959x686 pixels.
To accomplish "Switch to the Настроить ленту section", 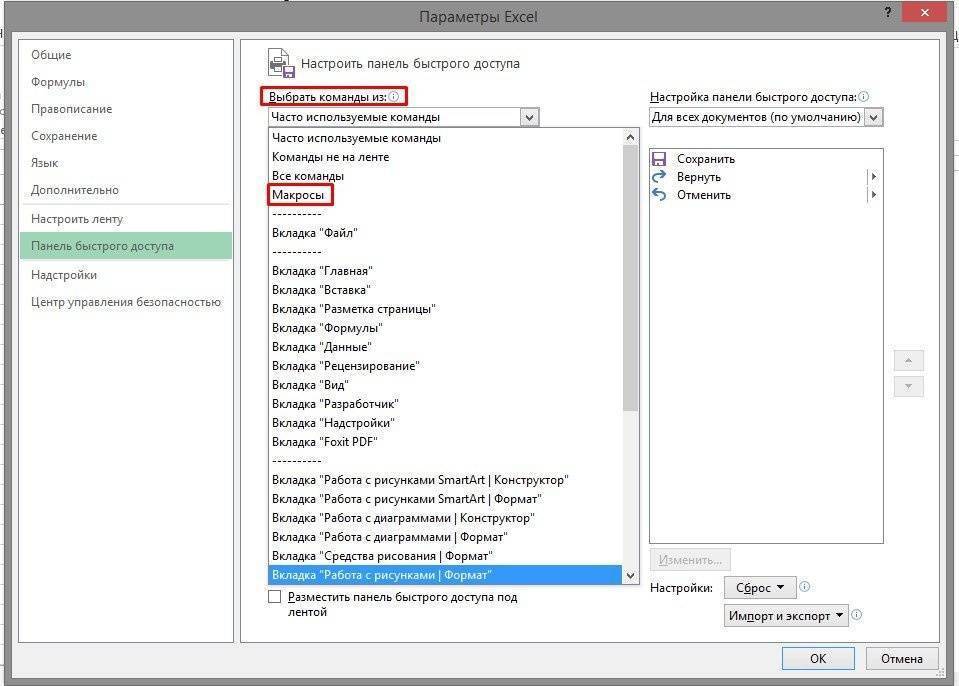I will tap(77, 219).
